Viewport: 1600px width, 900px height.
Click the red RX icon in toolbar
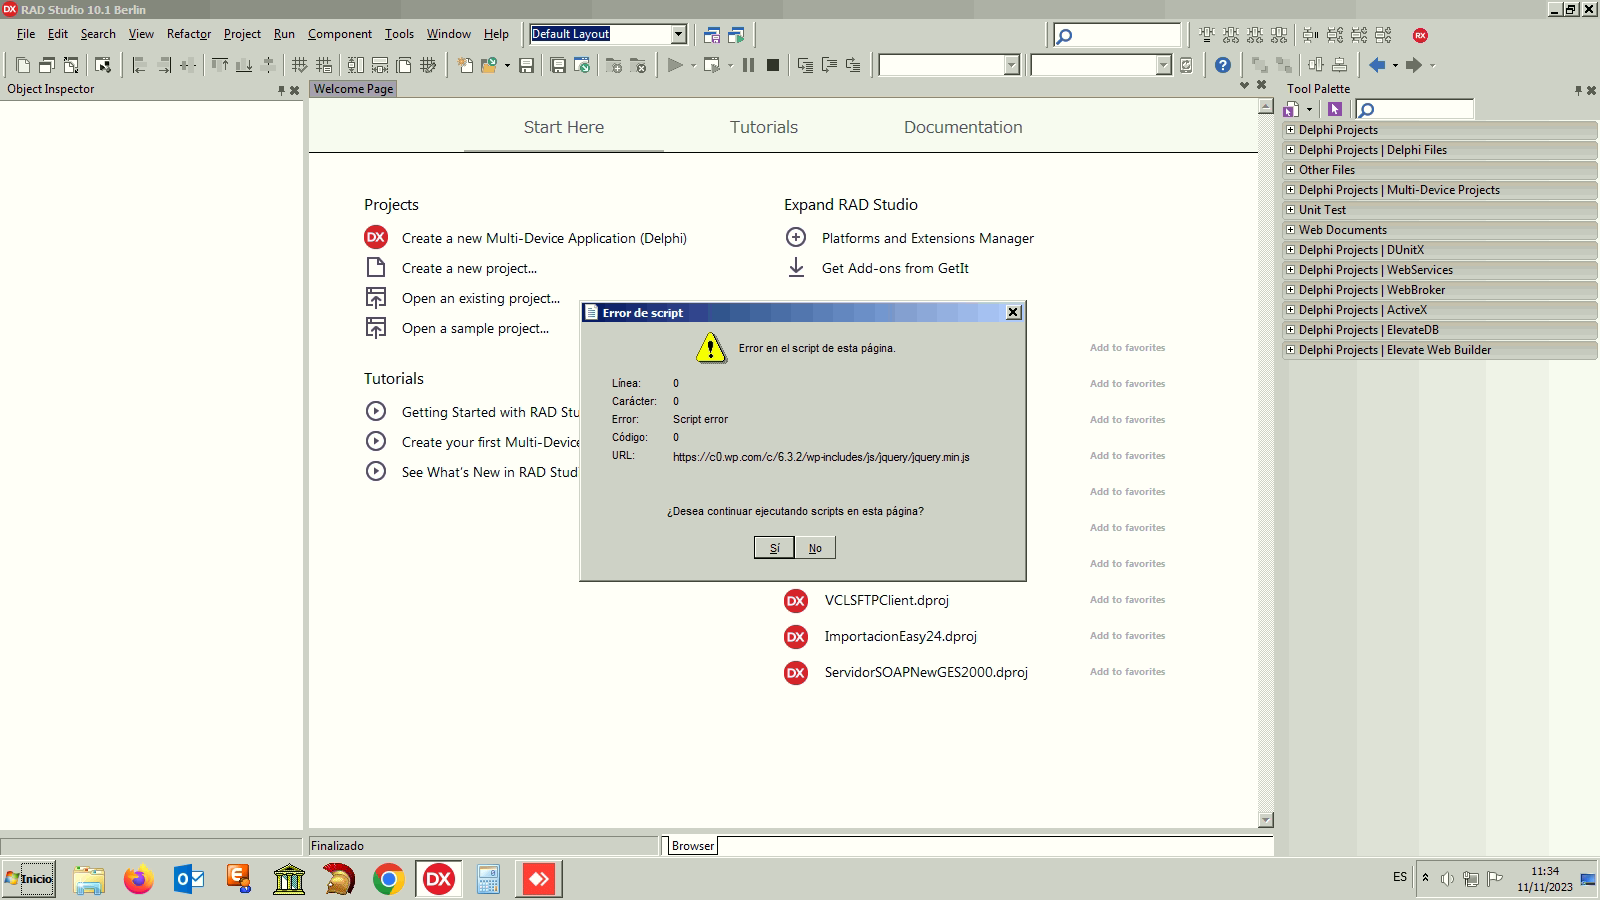[x=1420, y=35]
